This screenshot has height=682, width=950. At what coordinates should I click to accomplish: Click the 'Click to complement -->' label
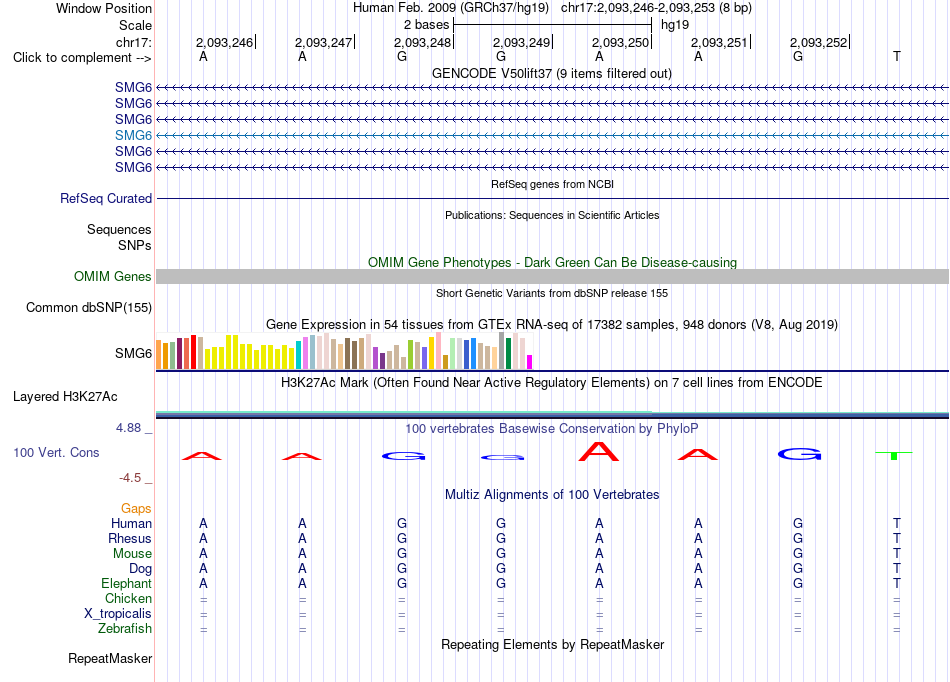[x=82, y=58]
